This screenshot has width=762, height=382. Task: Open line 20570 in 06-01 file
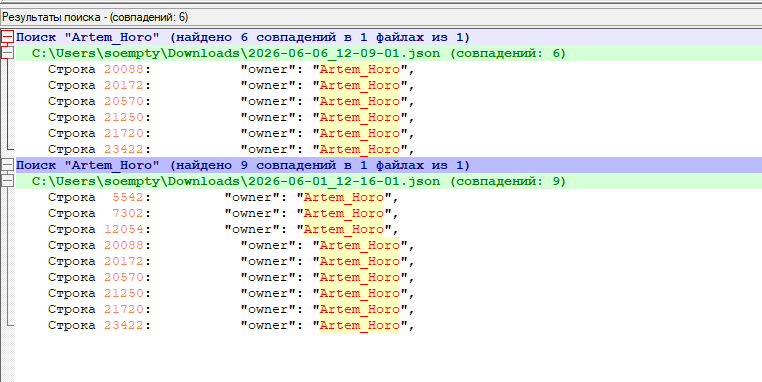(x=231, y=278)
